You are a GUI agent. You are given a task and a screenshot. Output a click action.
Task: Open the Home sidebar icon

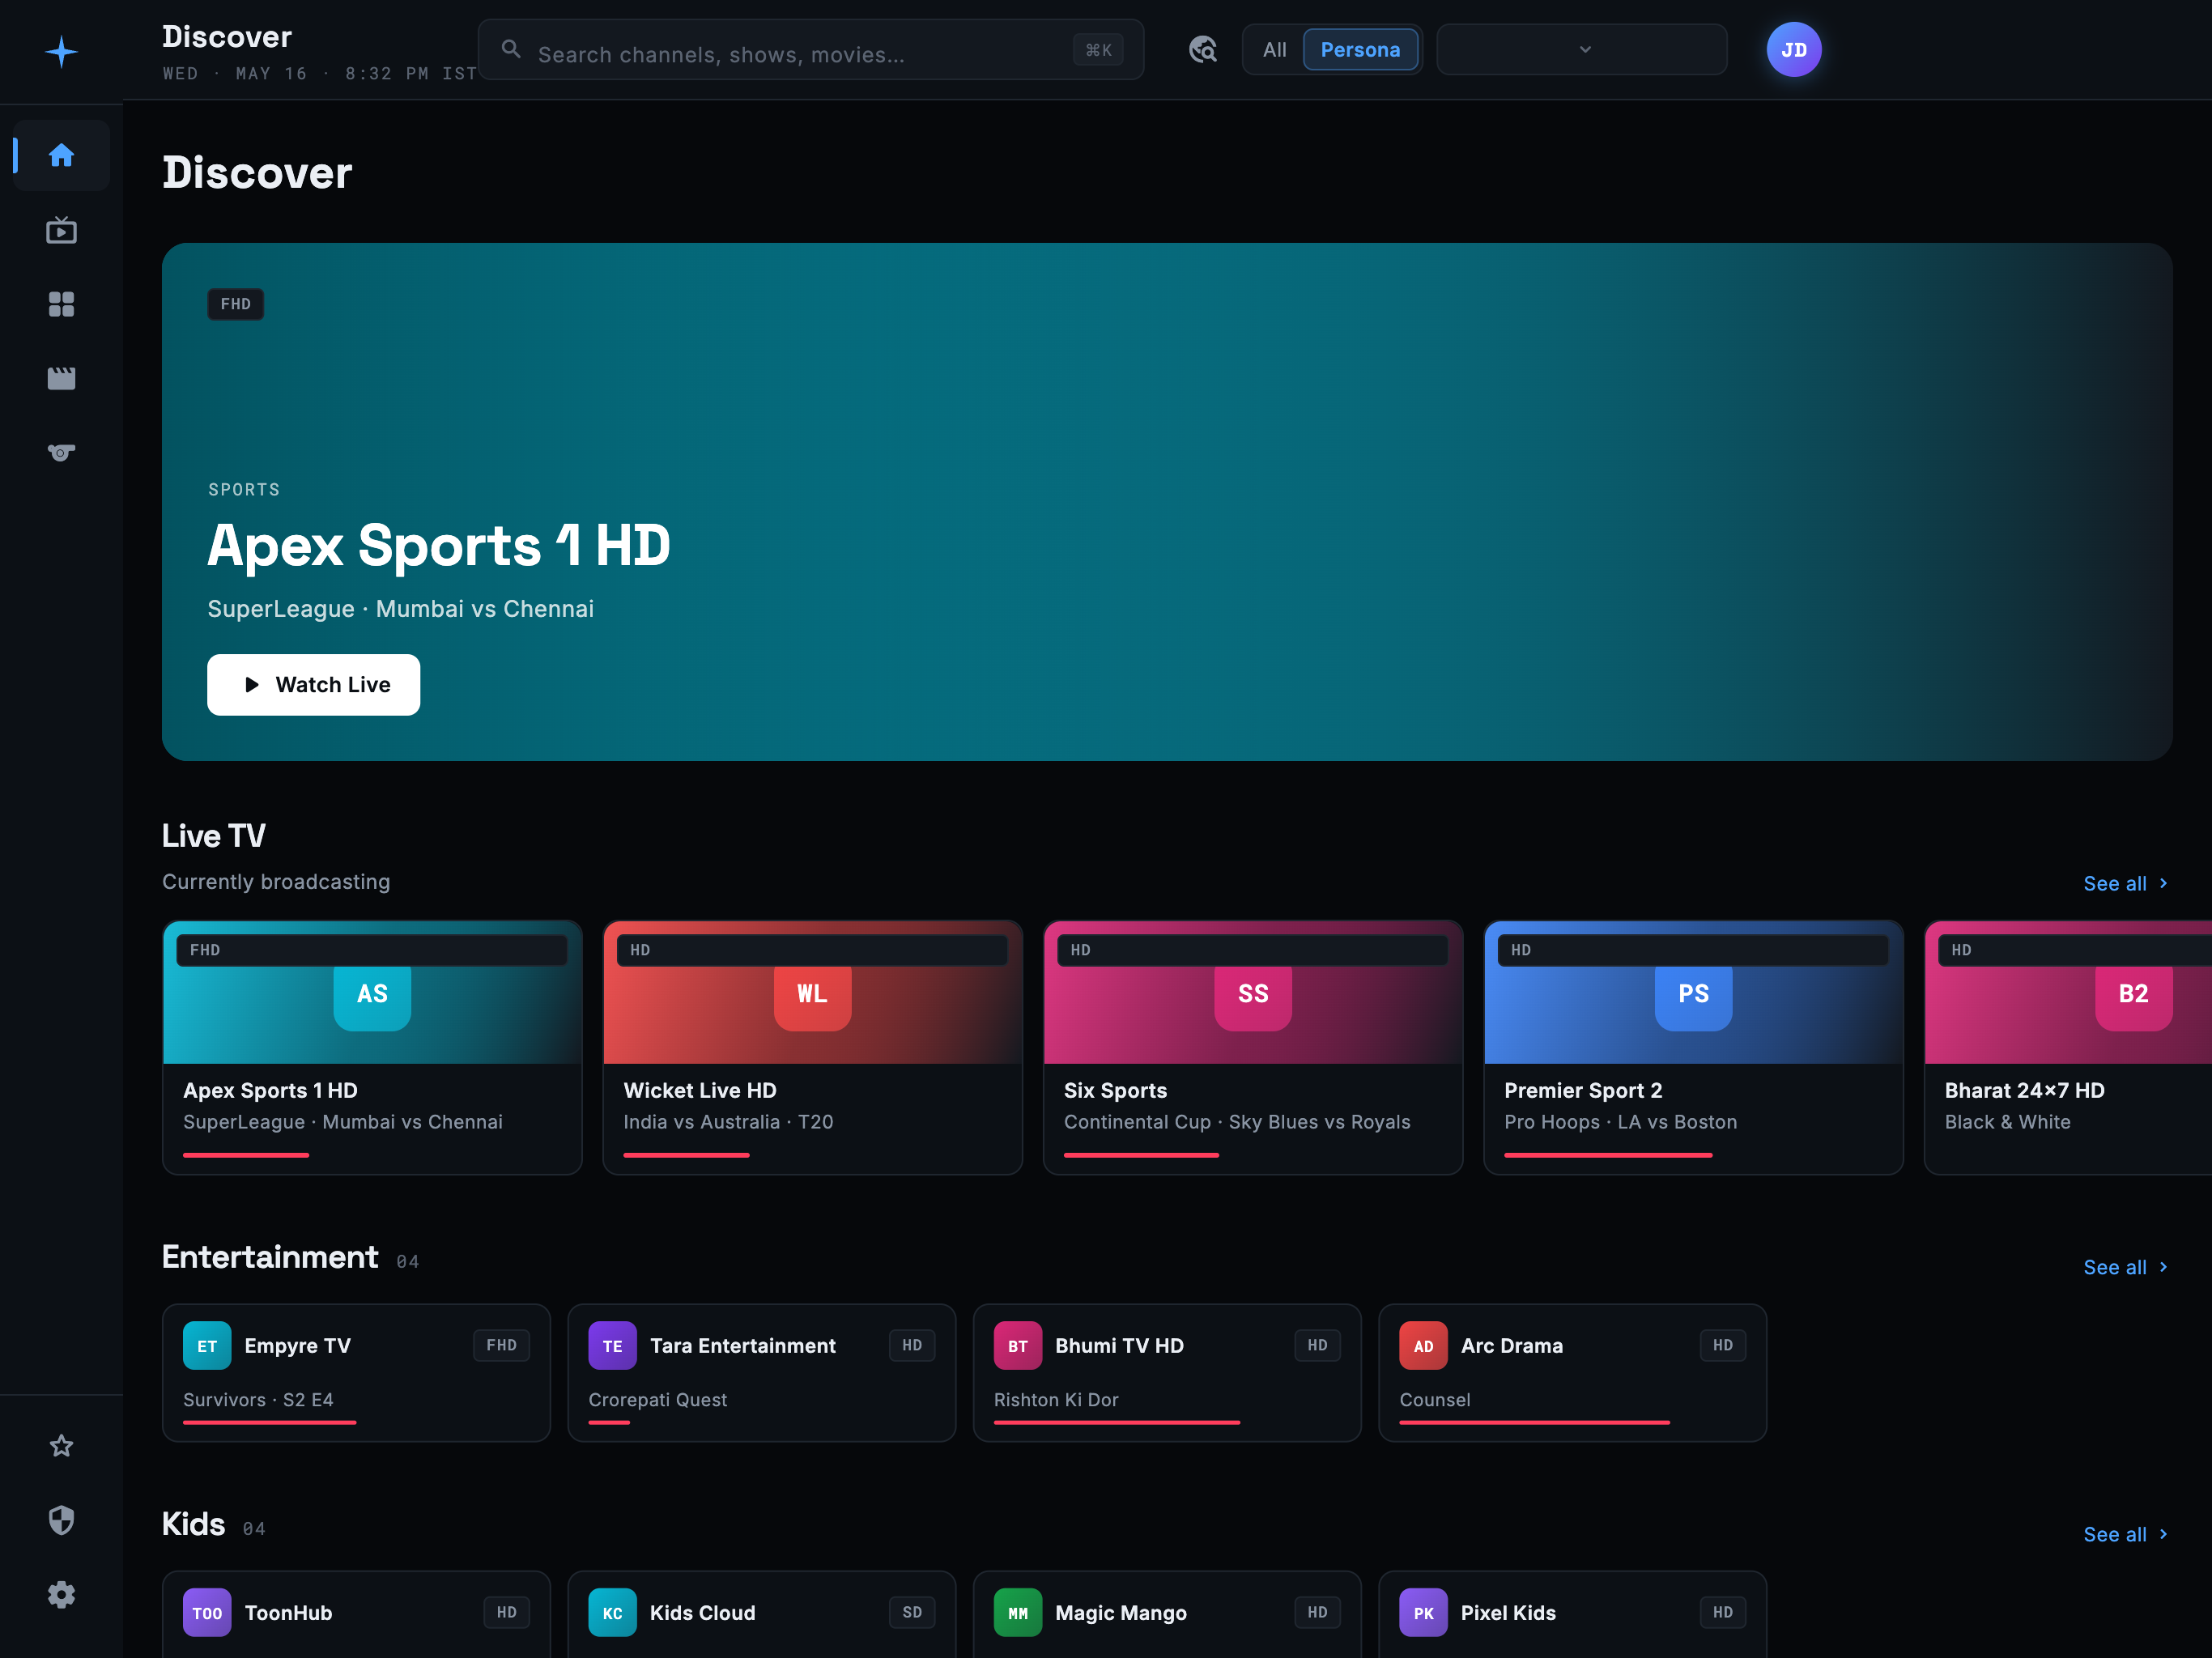click(x=61, y=155)
